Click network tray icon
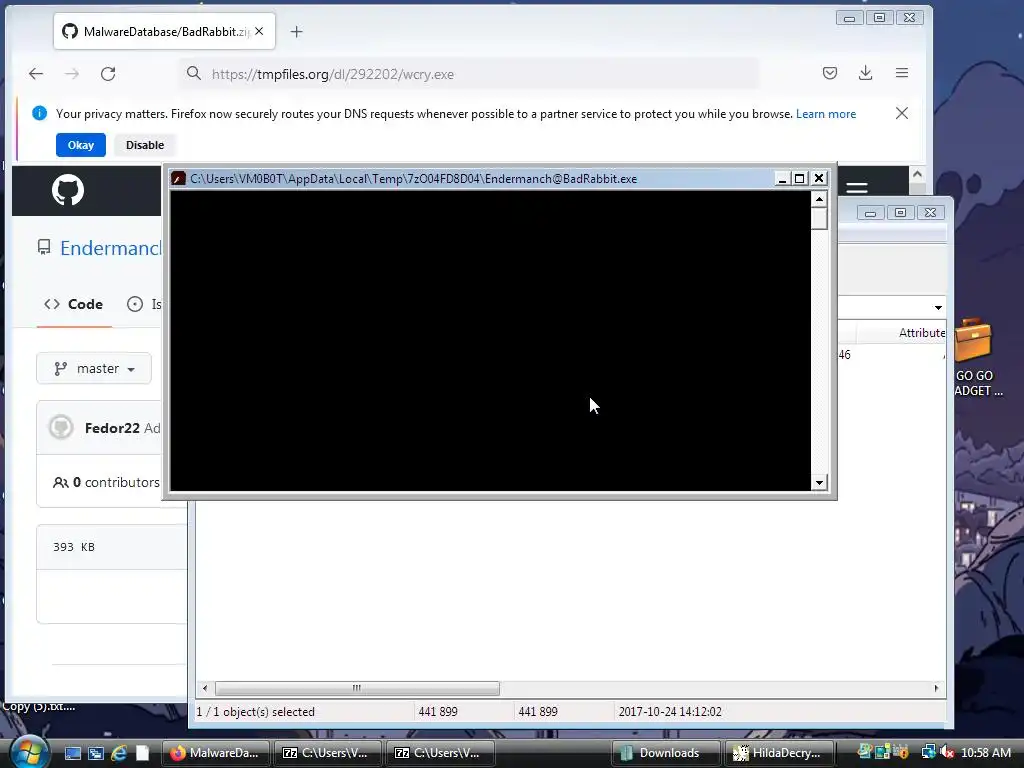 click(928, 752)
